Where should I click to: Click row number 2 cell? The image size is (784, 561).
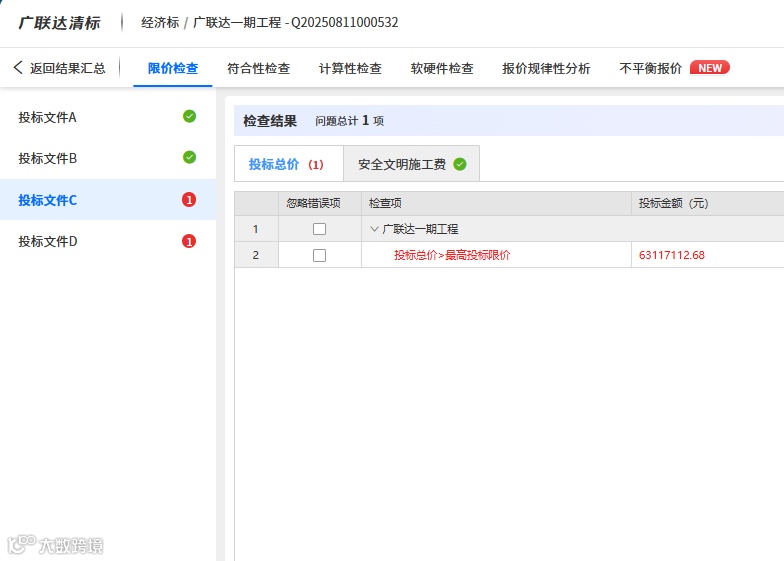256,255
